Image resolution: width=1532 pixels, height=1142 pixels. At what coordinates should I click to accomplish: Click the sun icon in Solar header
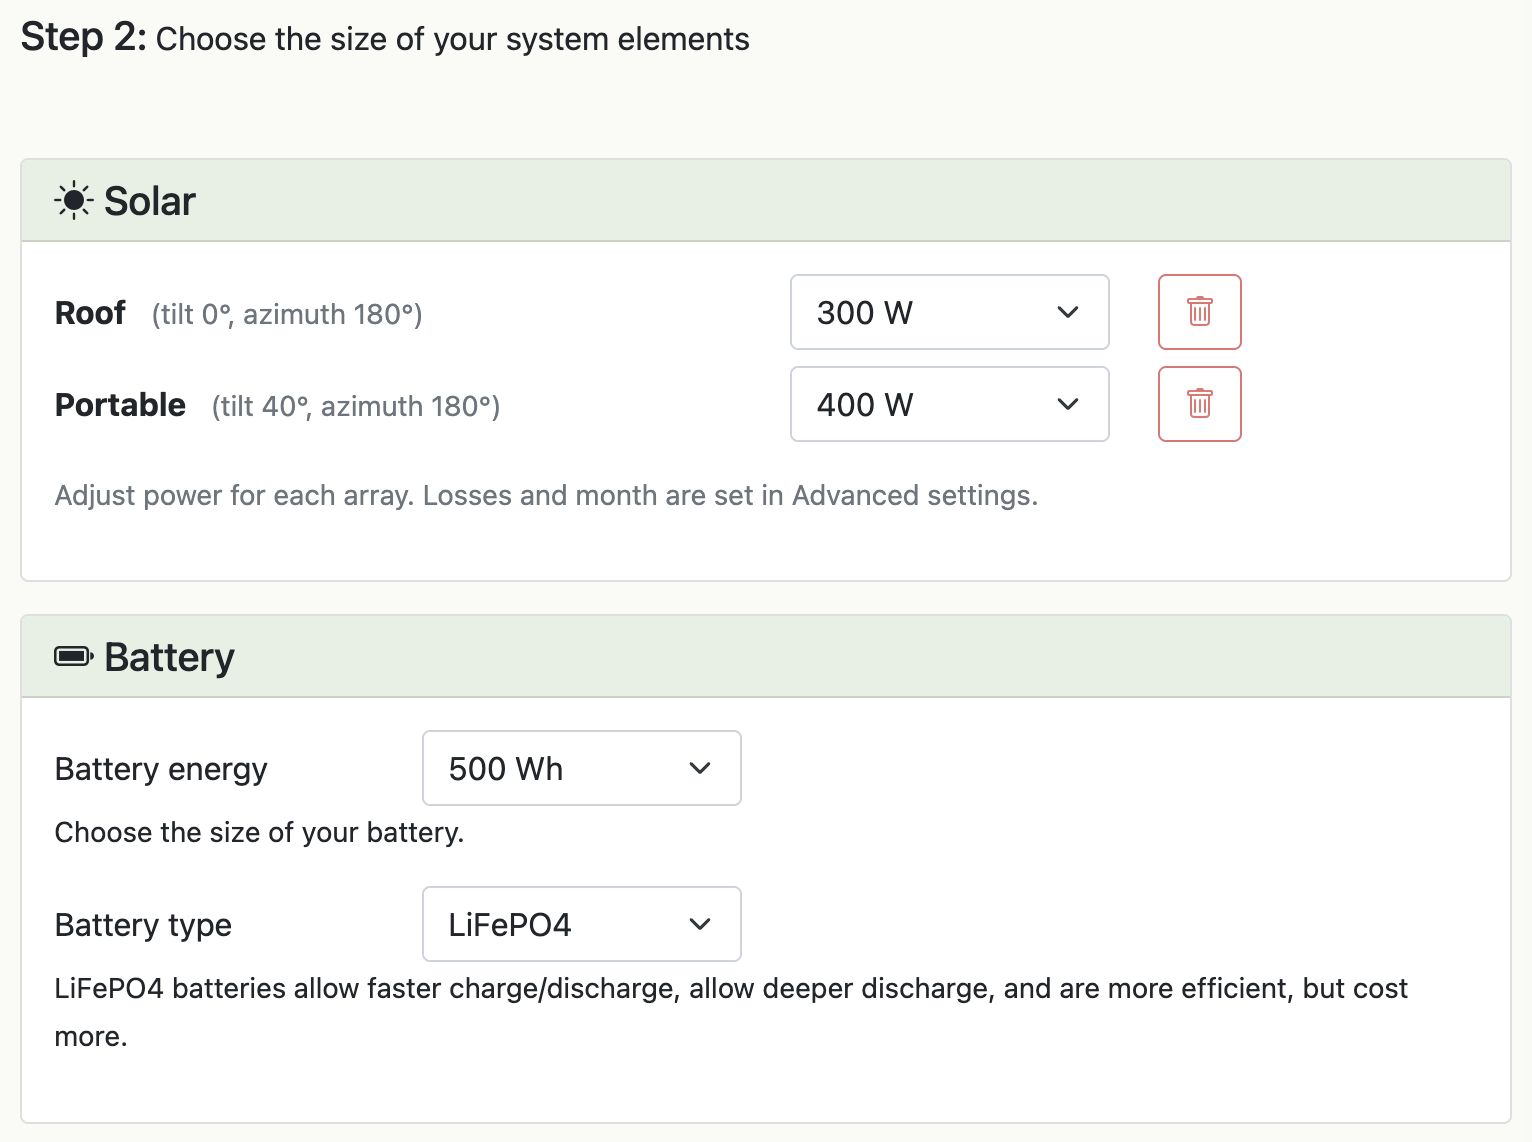[73, 201]
